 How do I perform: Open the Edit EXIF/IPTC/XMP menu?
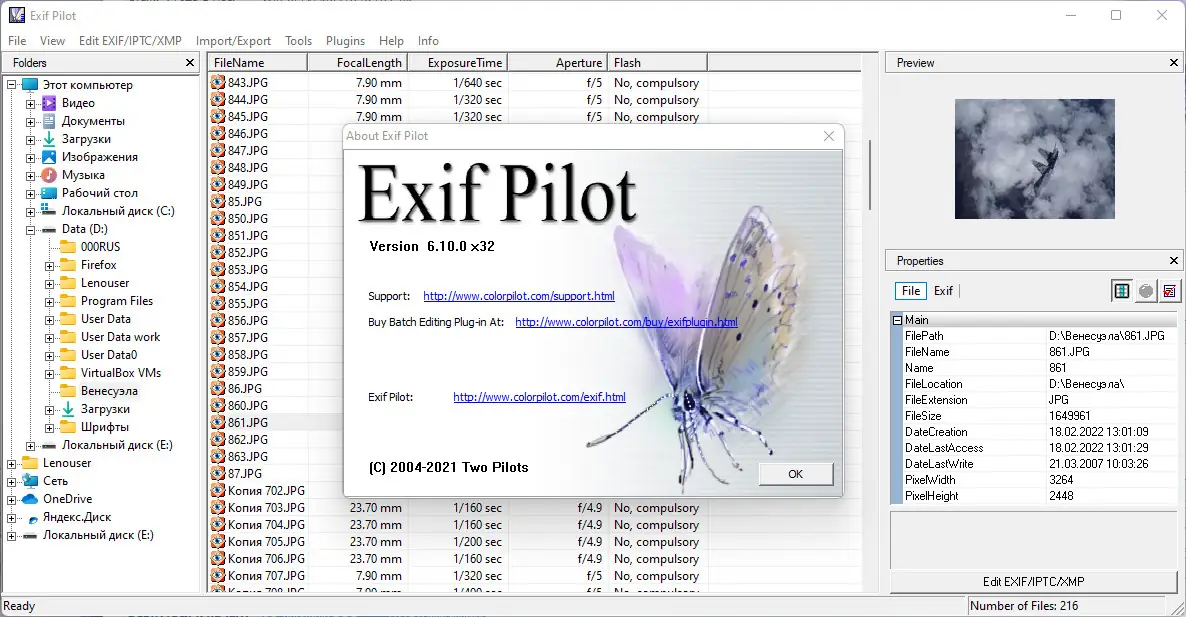click(130, 41)
